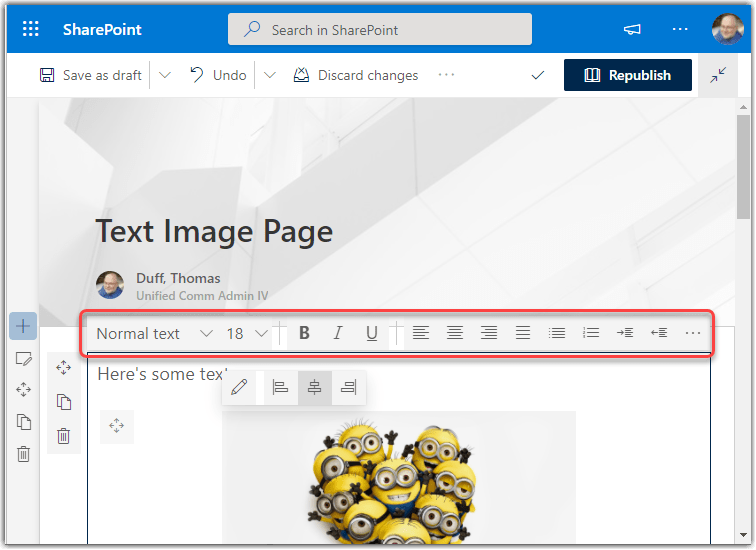
Task: Click the image edit pencil icon
Action: [239, 388]
